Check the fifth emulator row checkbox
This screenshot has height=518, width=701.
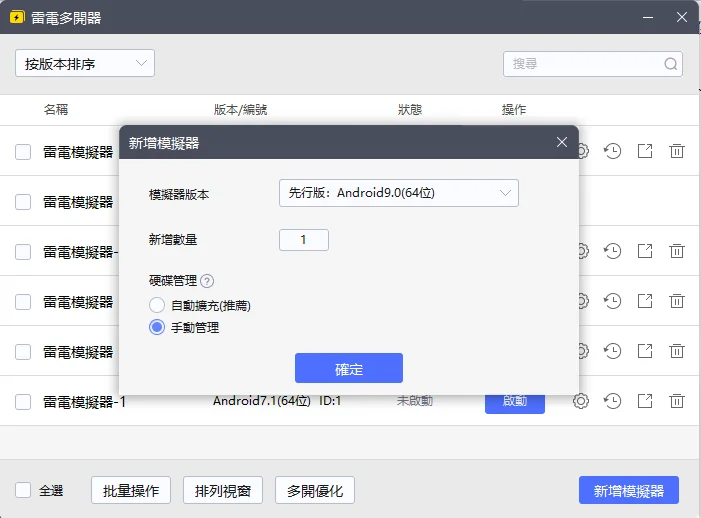23,352
